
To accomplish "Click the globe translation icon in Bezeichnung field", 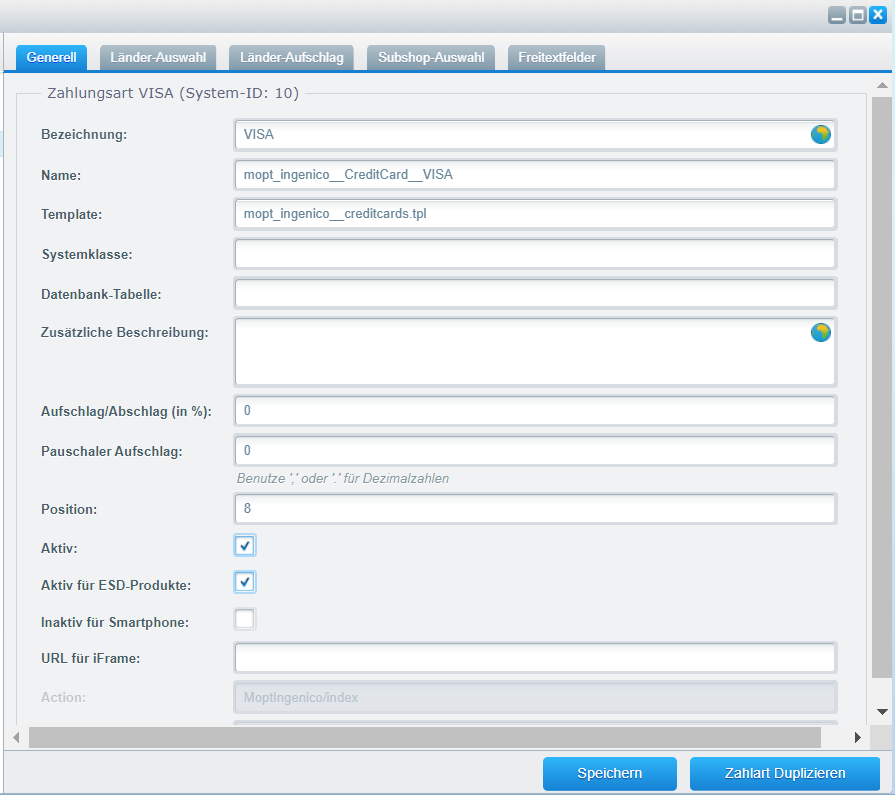I will tap(821, 135).
